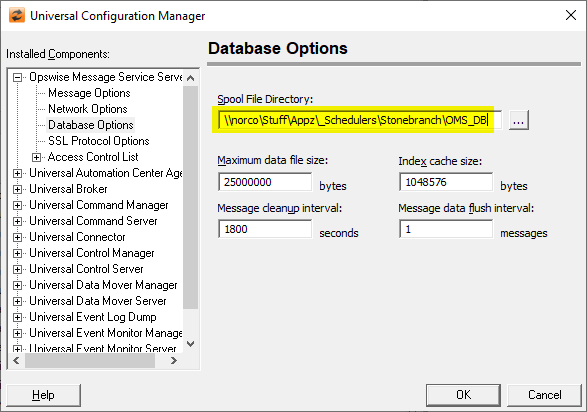The width and height of the screenshot is (587, 412).
Task: Select Database Options in the tree
Action: [x=91, y=125]
